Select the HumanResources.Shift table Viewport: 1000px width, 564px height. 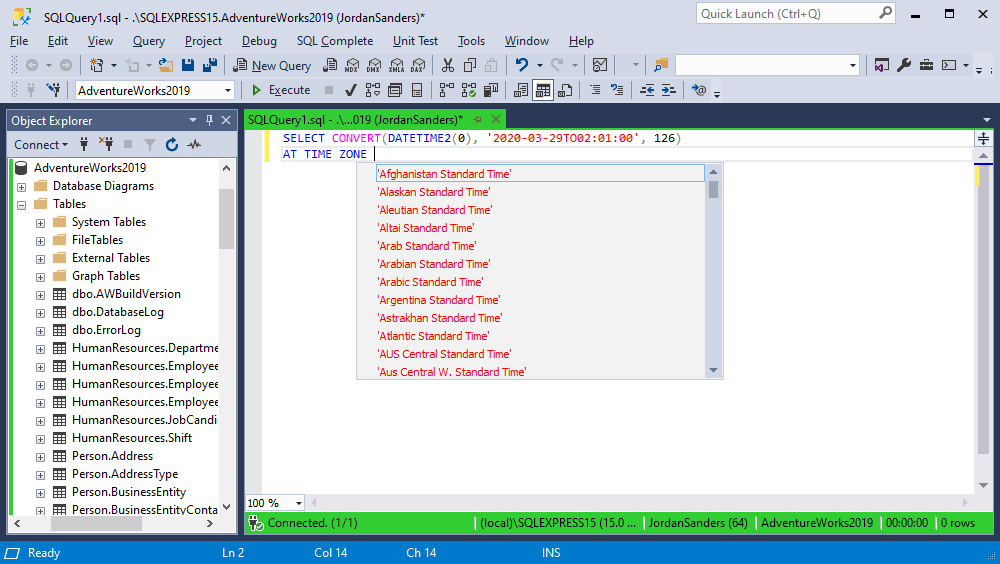pyautogui.click(x=132, y=438)
